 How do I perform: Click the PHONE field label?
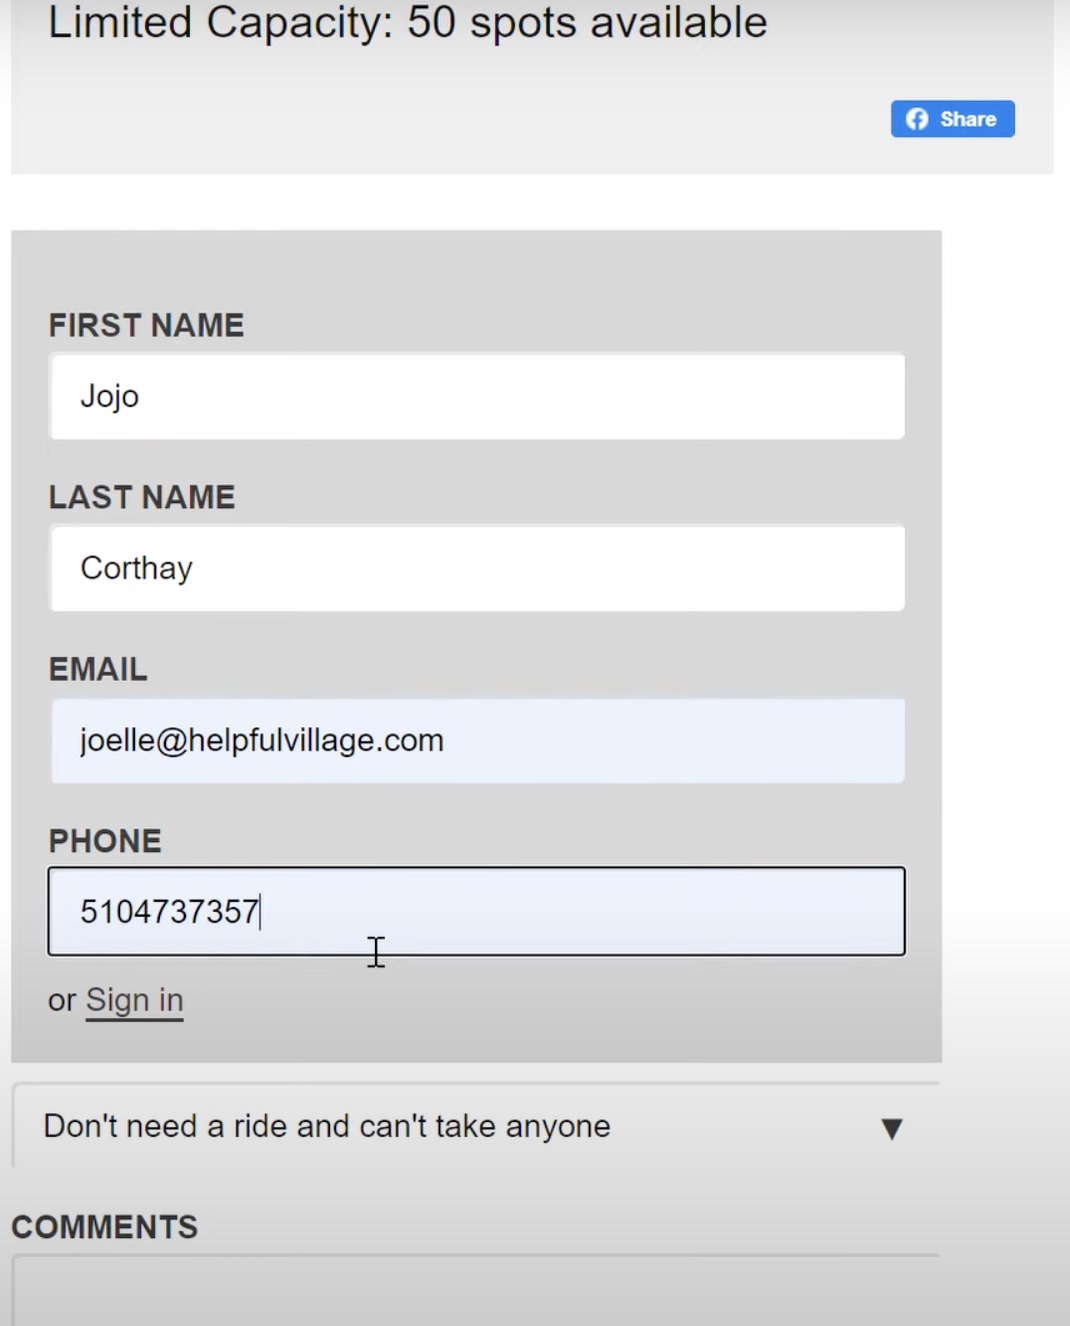pos(105,841)
